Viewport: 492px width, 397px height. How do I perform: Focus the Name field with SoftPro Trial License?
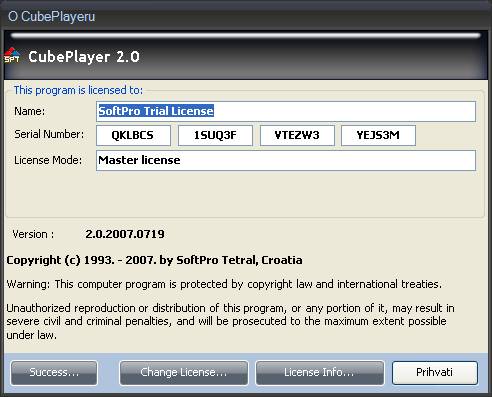tap(286, 111)
